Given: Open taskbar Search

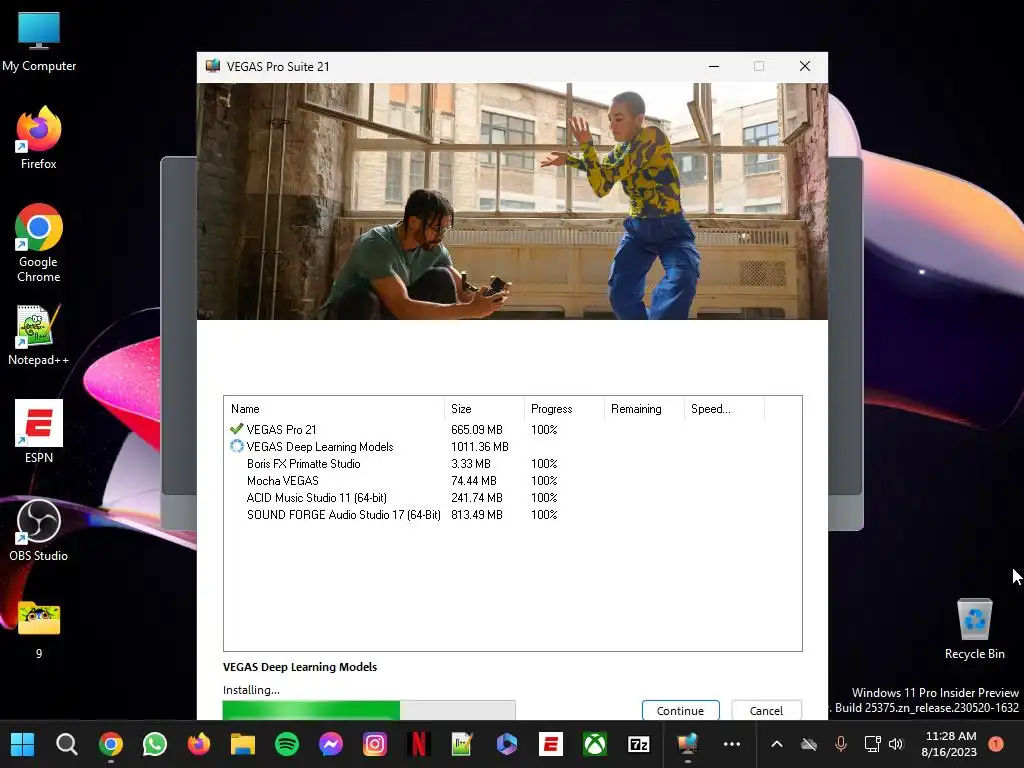Looking at the screenshot, I should click(x=67, y=744).
